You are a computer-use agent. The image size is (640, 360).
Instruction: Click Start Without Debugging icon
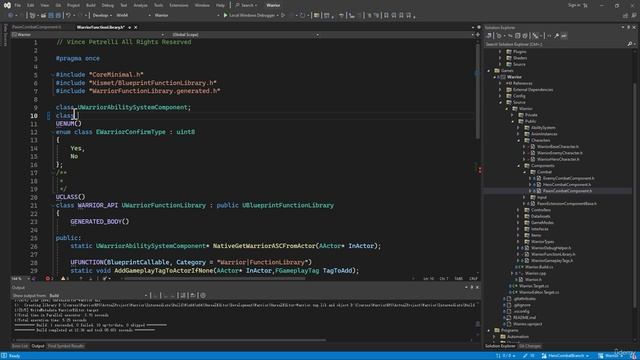283,16
